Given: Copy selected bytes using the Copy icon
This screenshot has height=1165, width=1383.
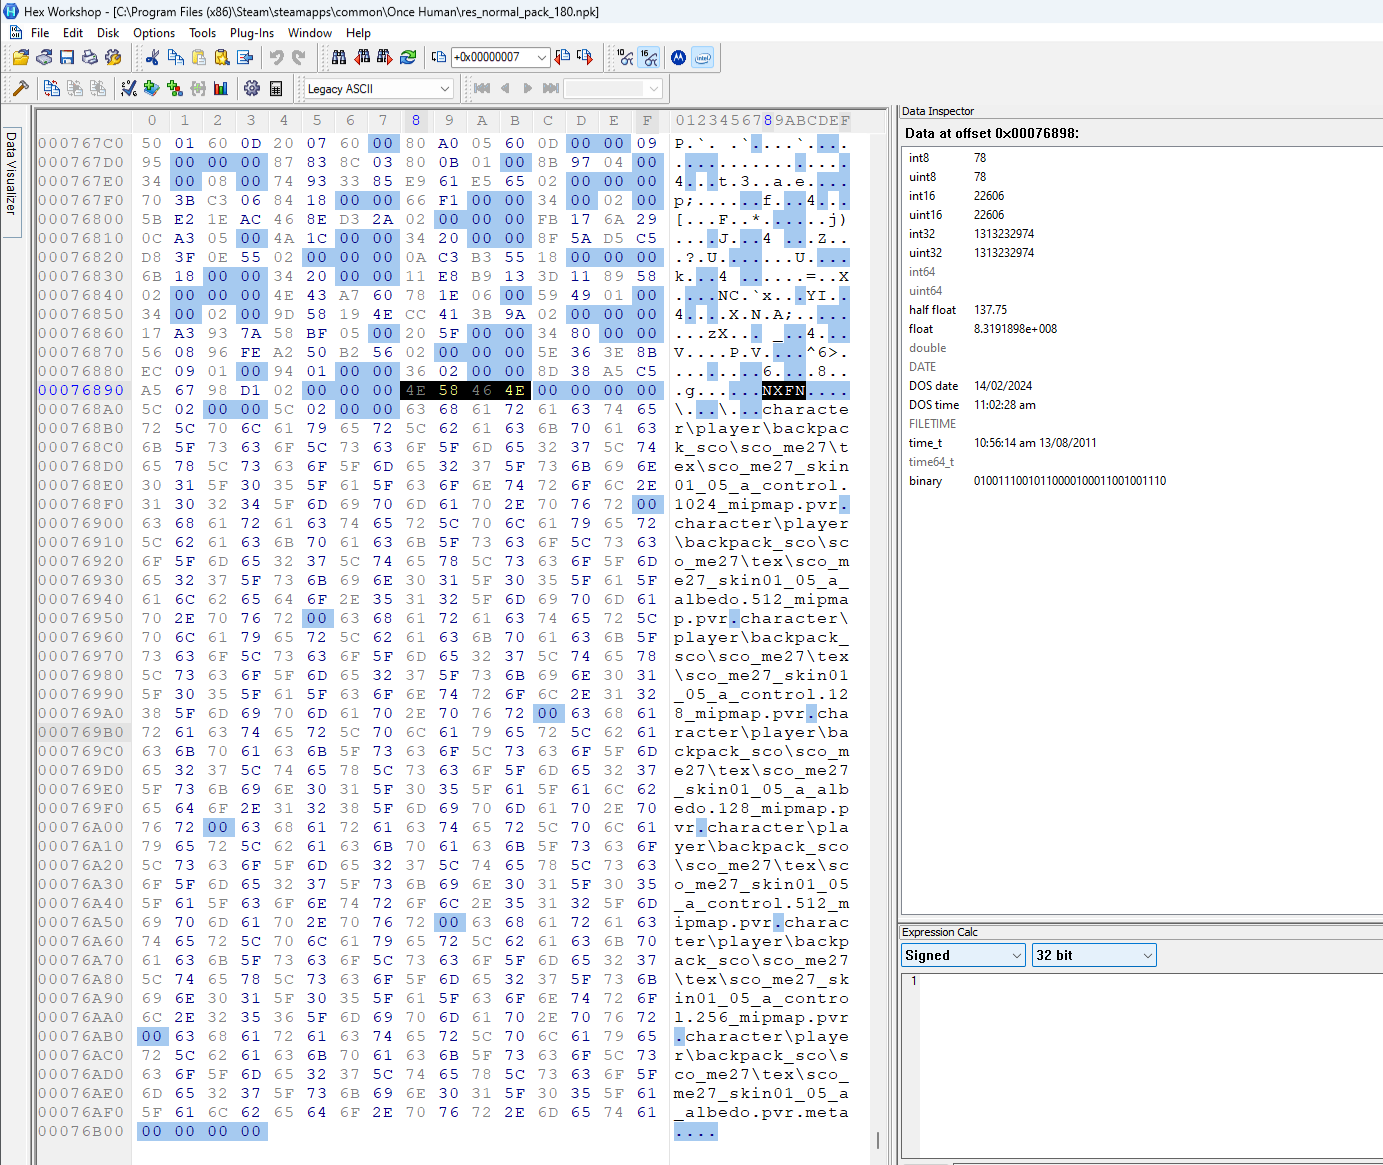Looking at the screenshot, I should [175, 57].
